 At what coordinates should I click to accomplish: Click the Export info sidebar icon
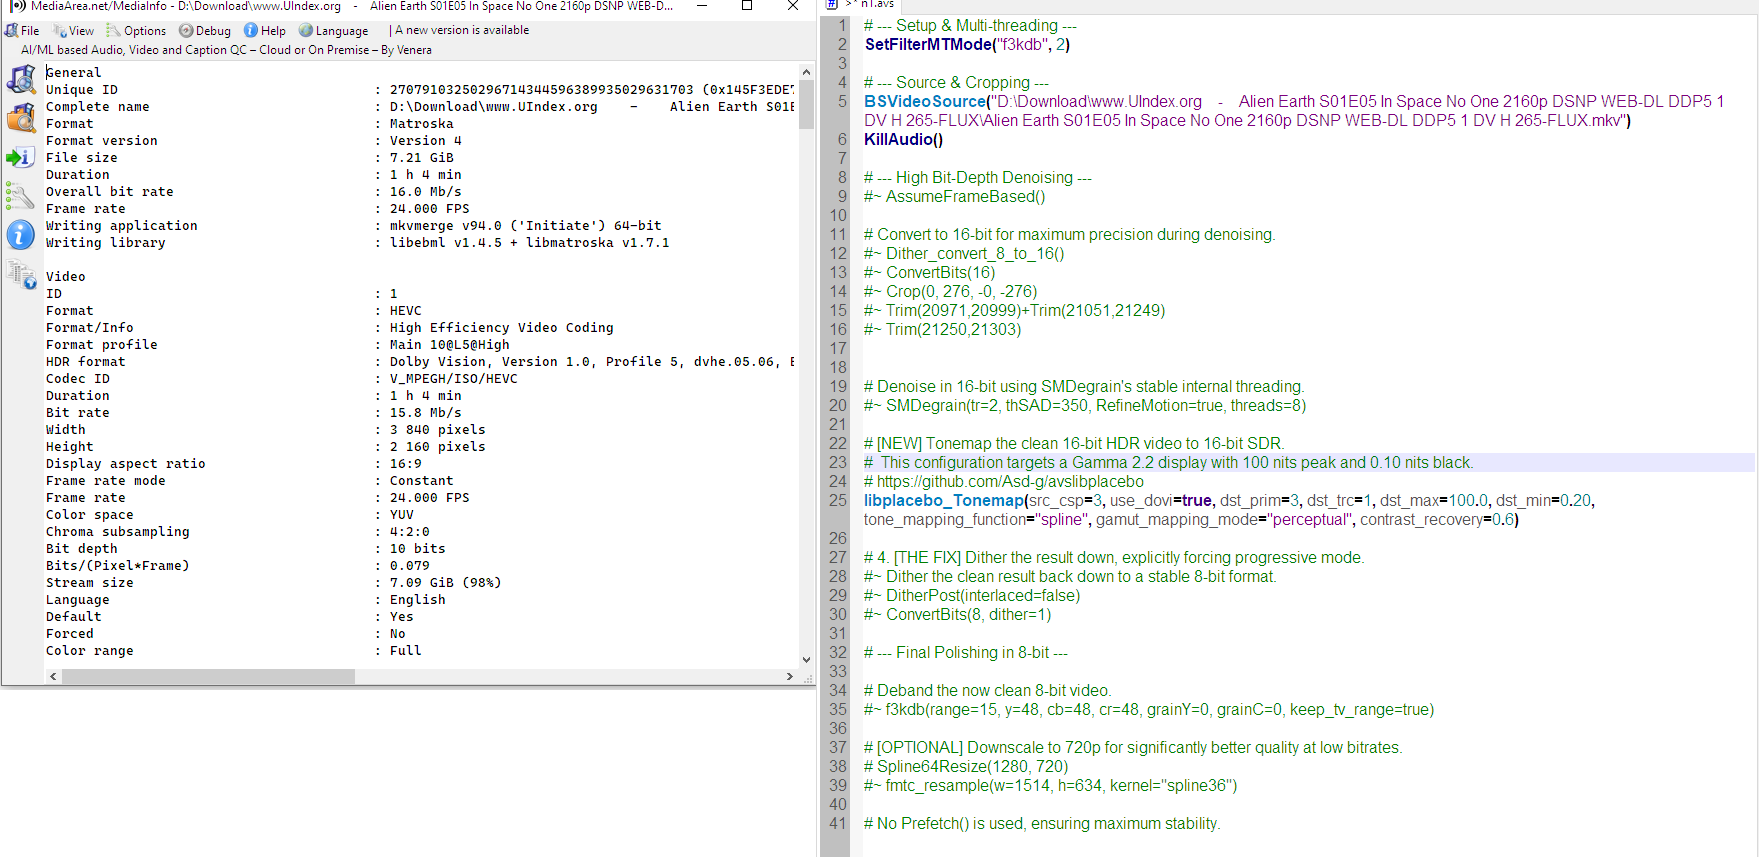pyautogui.click(x=21, y=157)
